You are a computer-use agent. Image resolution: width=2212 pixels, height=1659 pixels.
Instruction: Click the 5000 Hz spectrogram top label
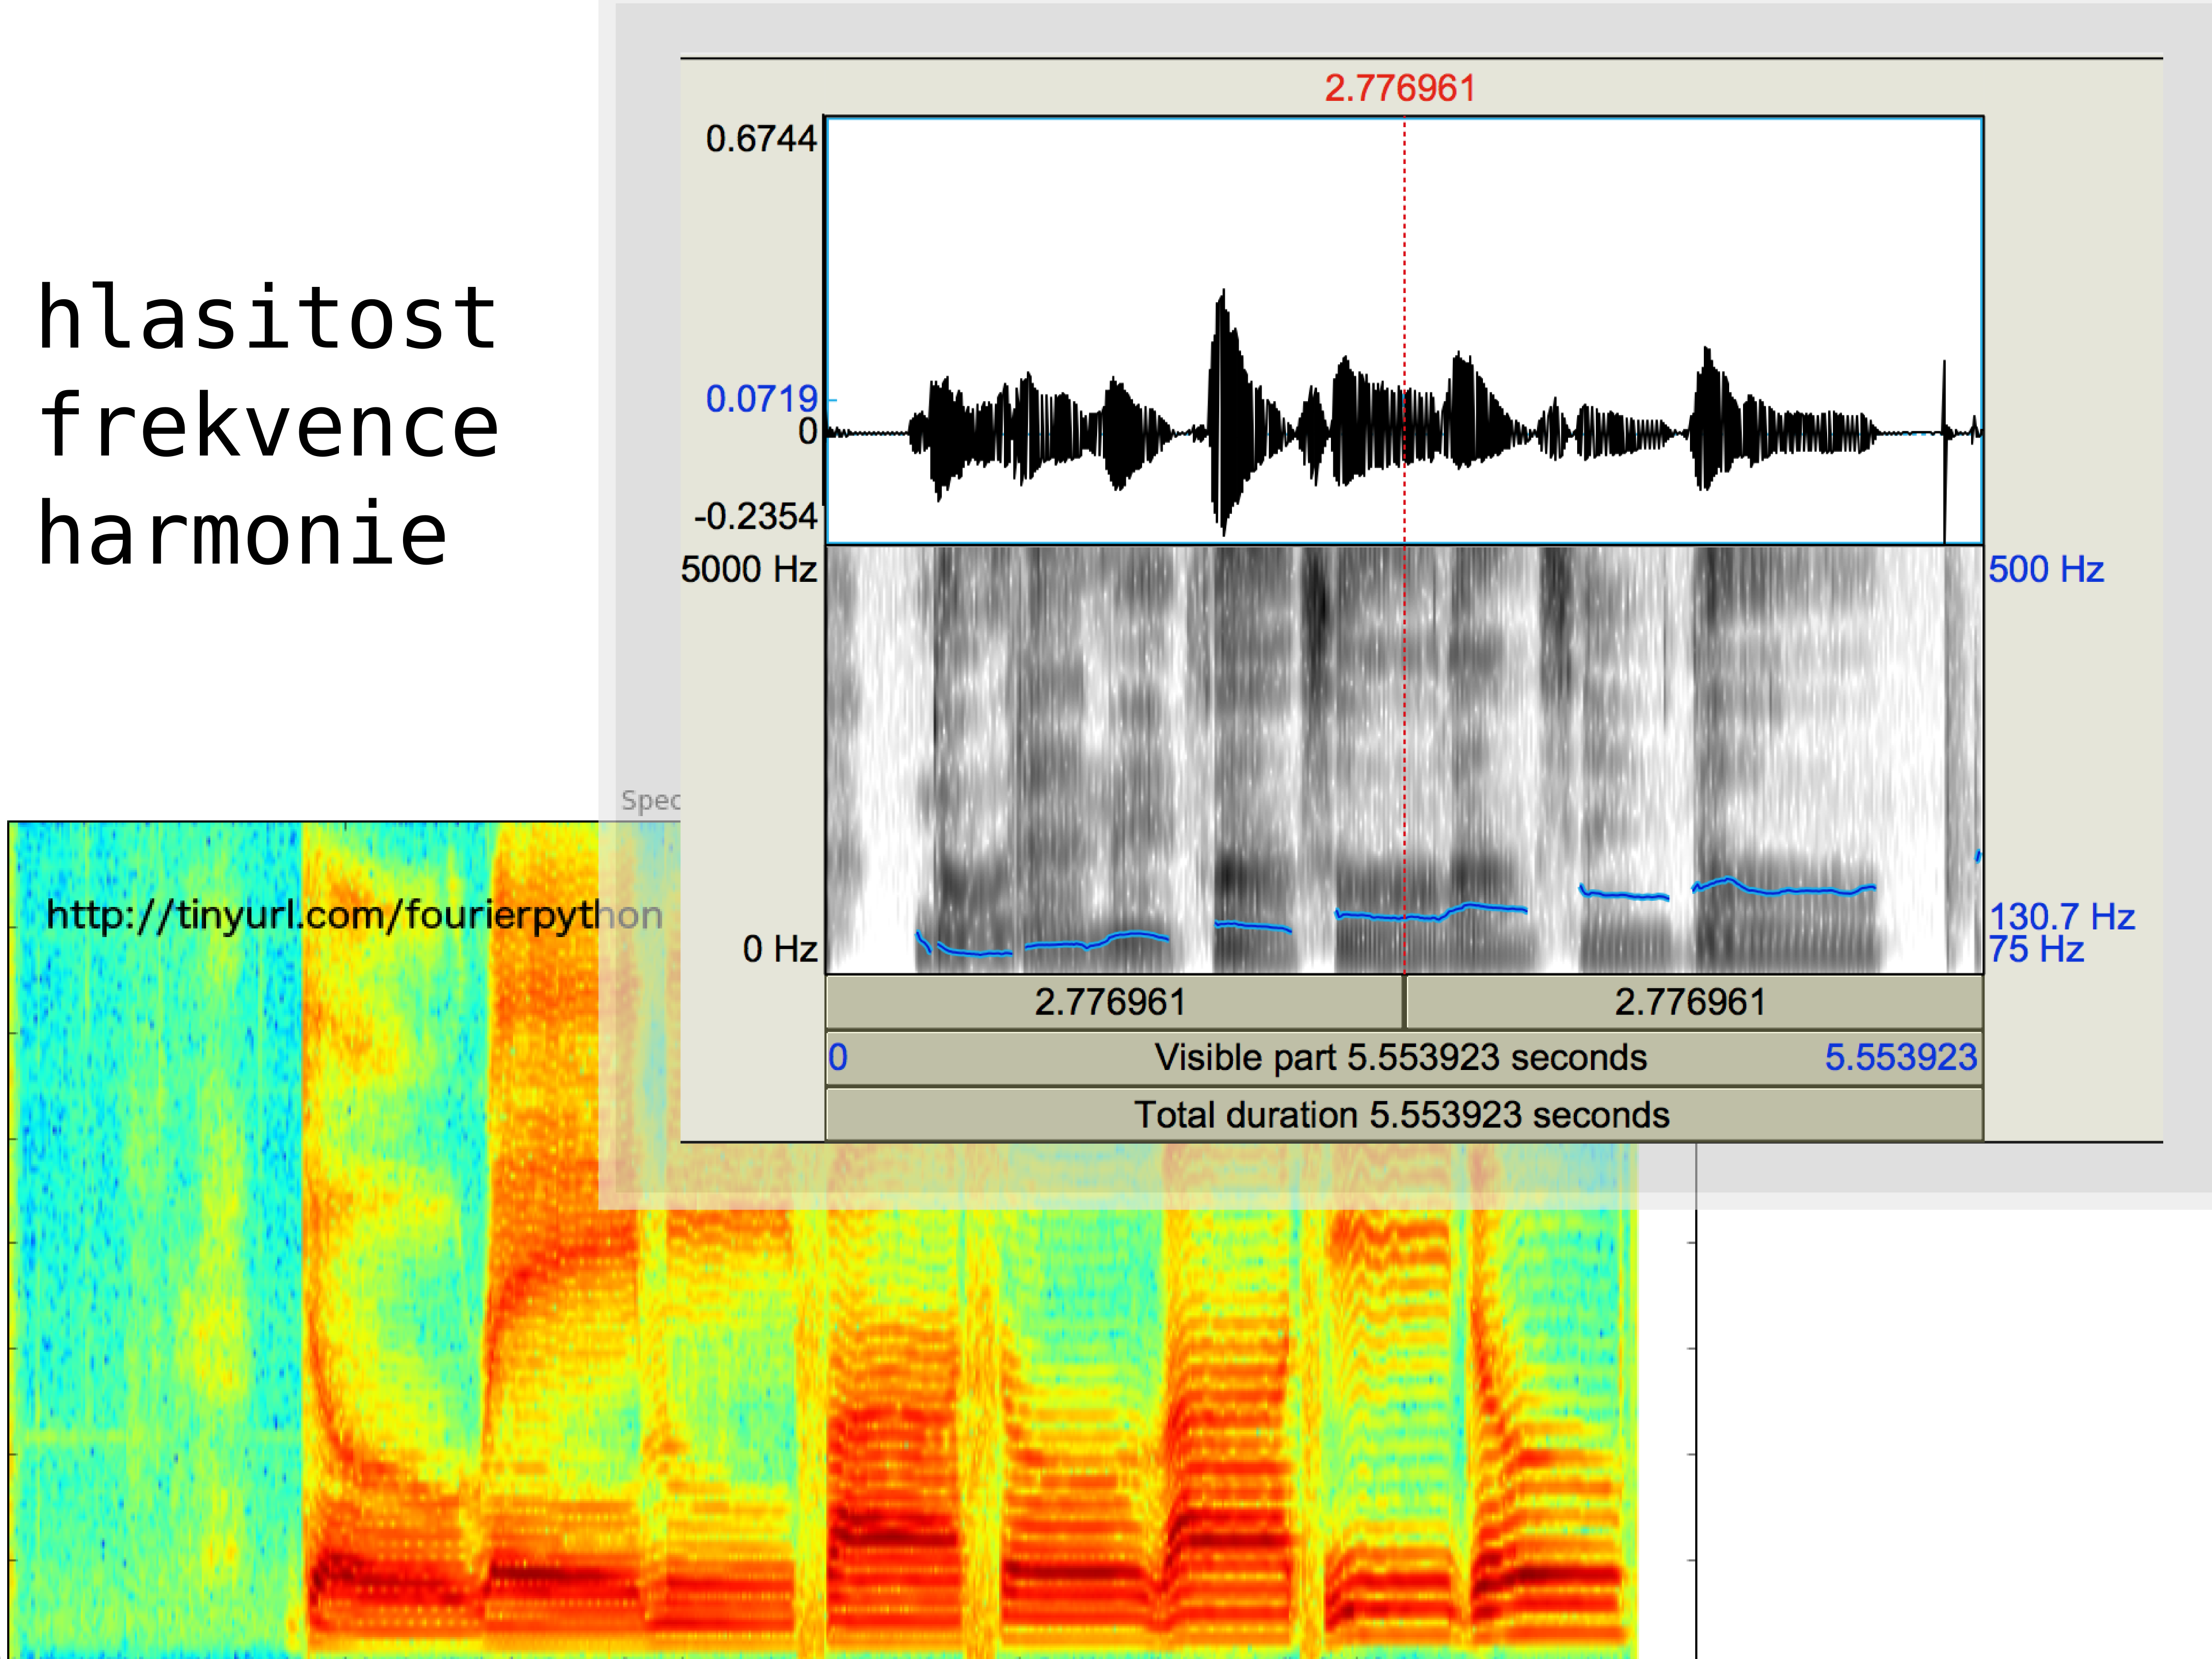pyautogui.click(x=749, y=569)
